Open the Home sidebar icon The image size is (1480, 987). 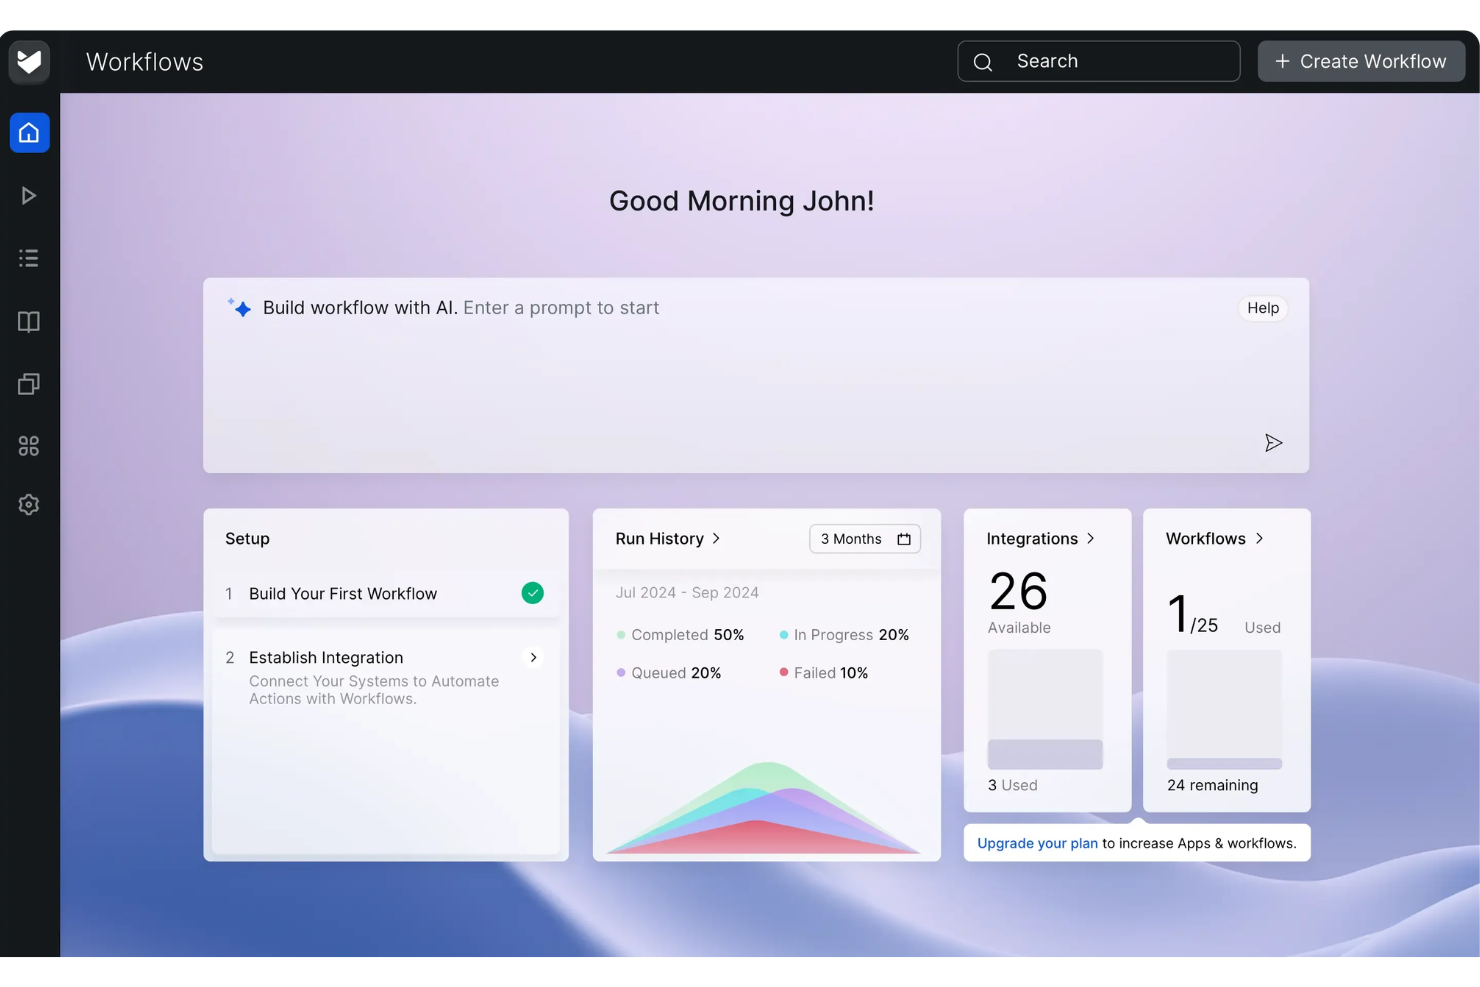29,132
